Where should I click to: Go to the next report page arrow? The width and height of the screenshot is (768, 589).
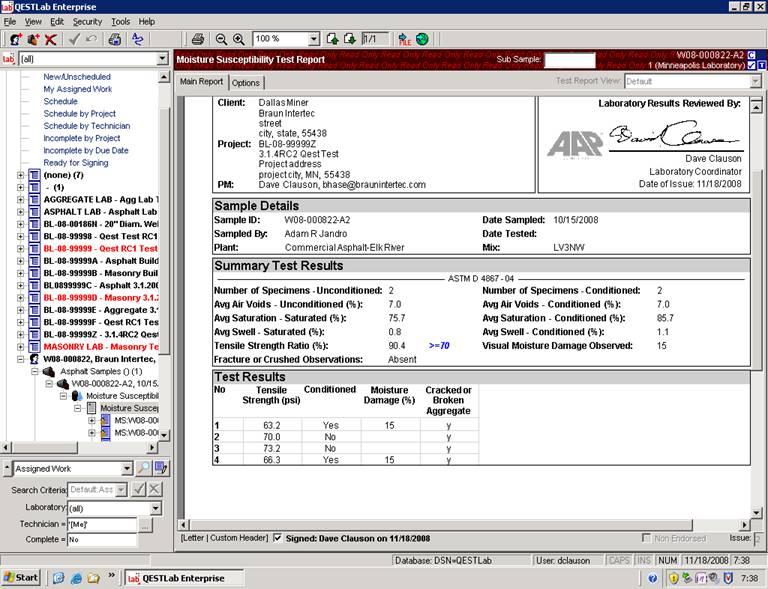coord(350,39)
